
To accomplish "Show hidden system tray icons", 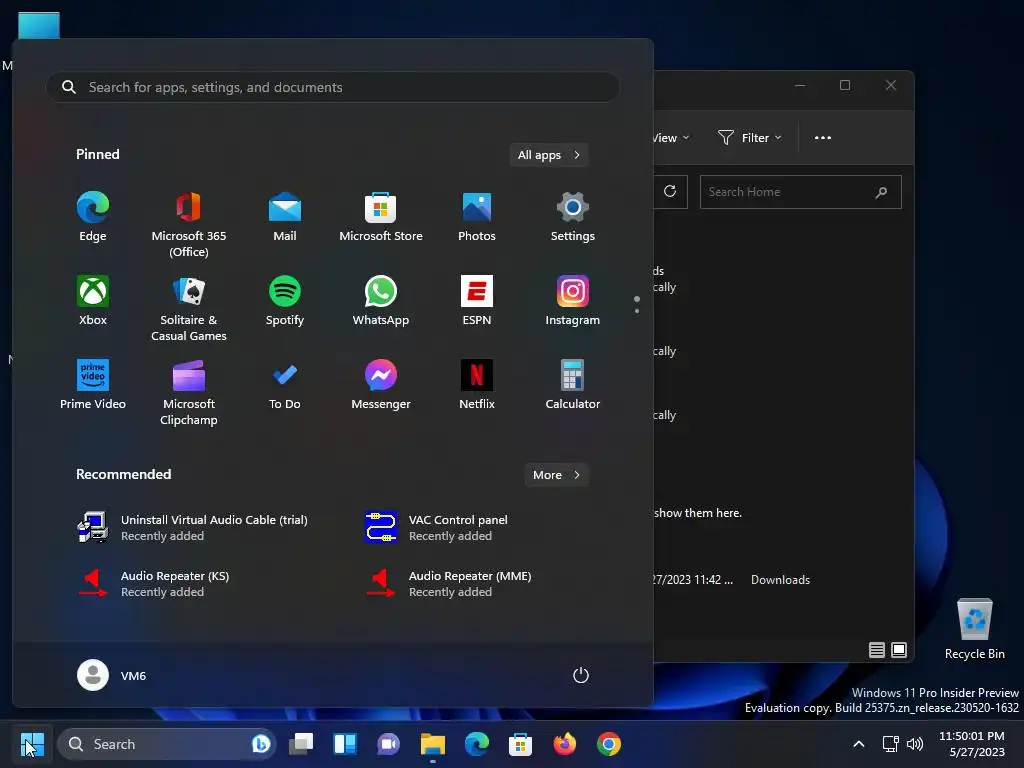I will [859, 744].
